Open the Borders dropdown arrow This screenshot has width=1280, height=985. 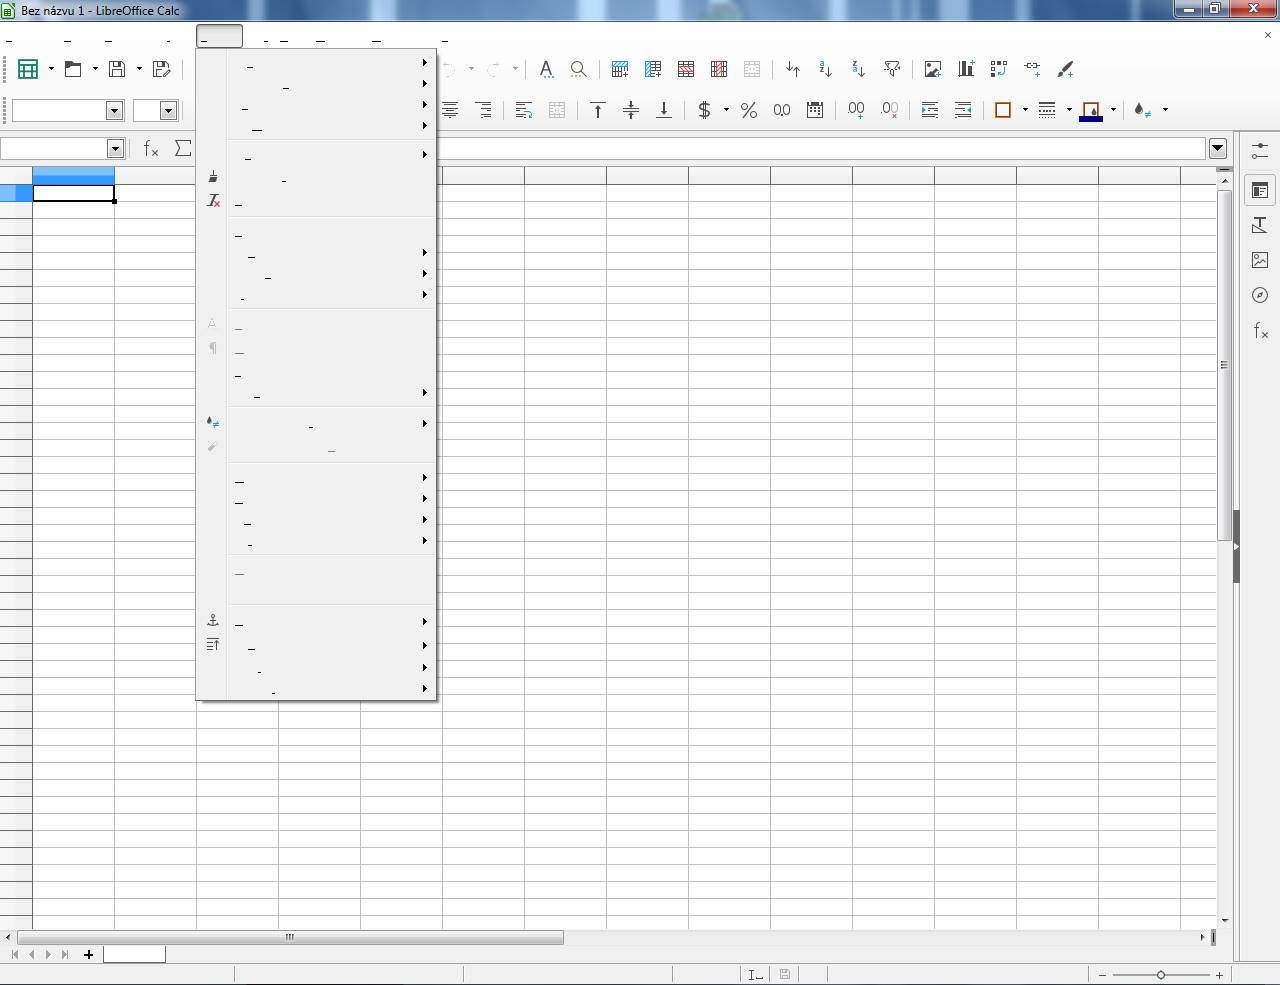[x=1025, y=110]
